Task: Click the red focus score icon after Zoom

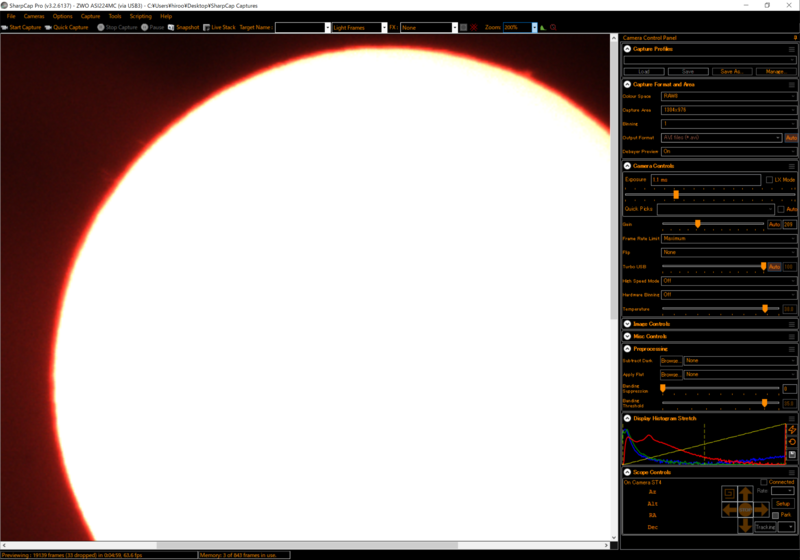Action: pyautogui.click(x=553, y=28)
